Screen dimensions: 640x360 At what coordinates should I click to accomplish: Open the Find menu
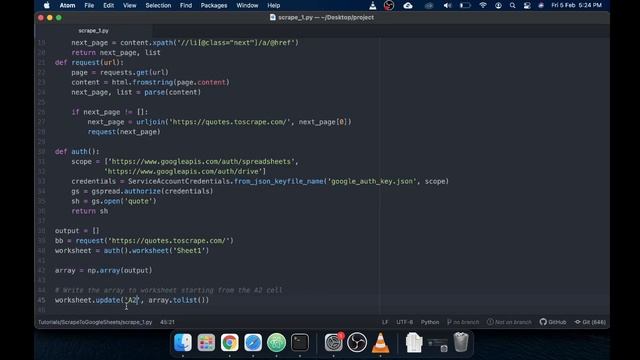coord(186,5)
